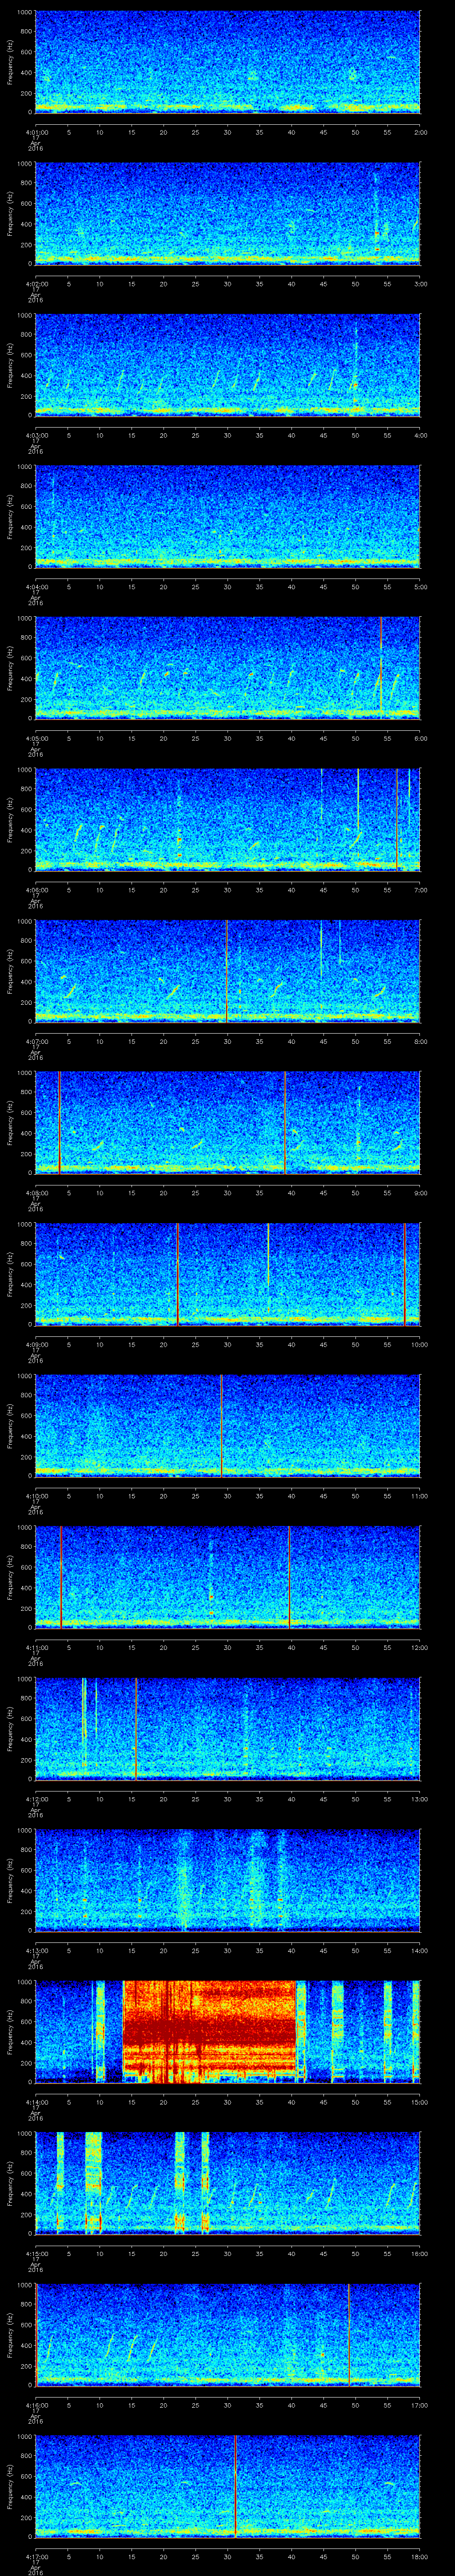Click the spectrogram panel starting at 4:01:00

(x=228, y=62)
